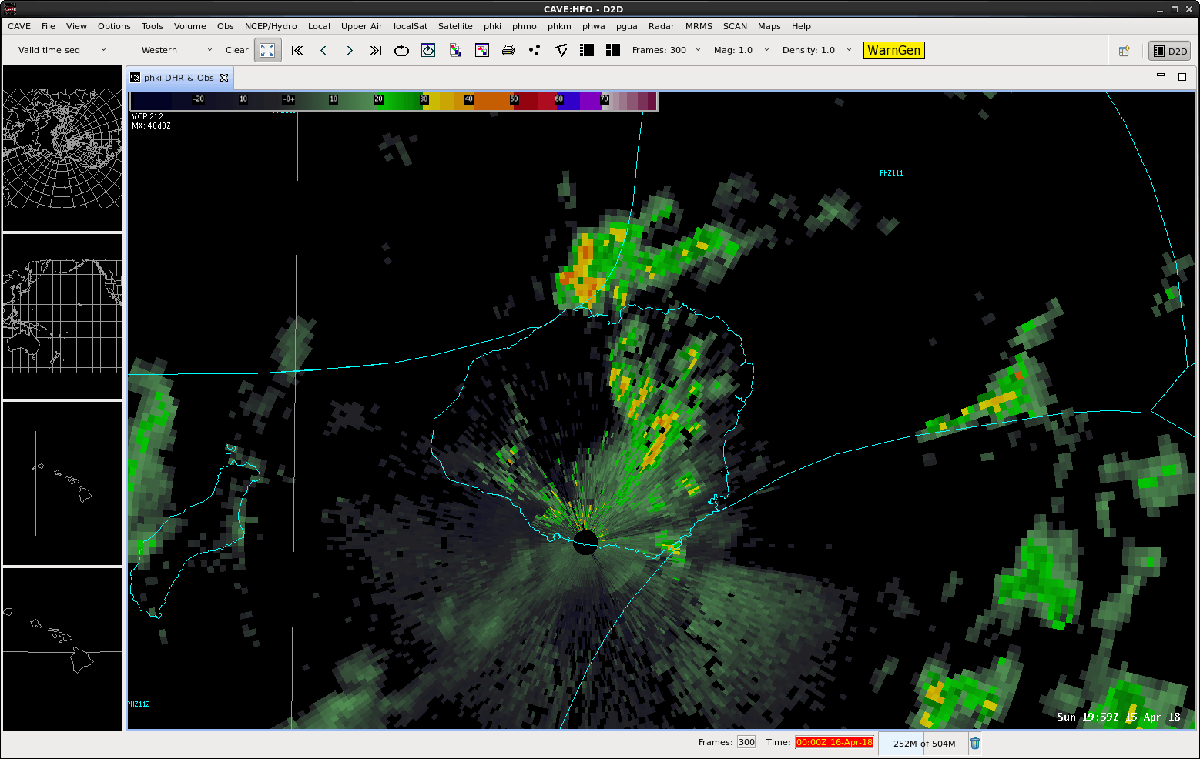Open the Maps menu
This screenshot has width=1200, height=759.
click(x=769, y=26)
